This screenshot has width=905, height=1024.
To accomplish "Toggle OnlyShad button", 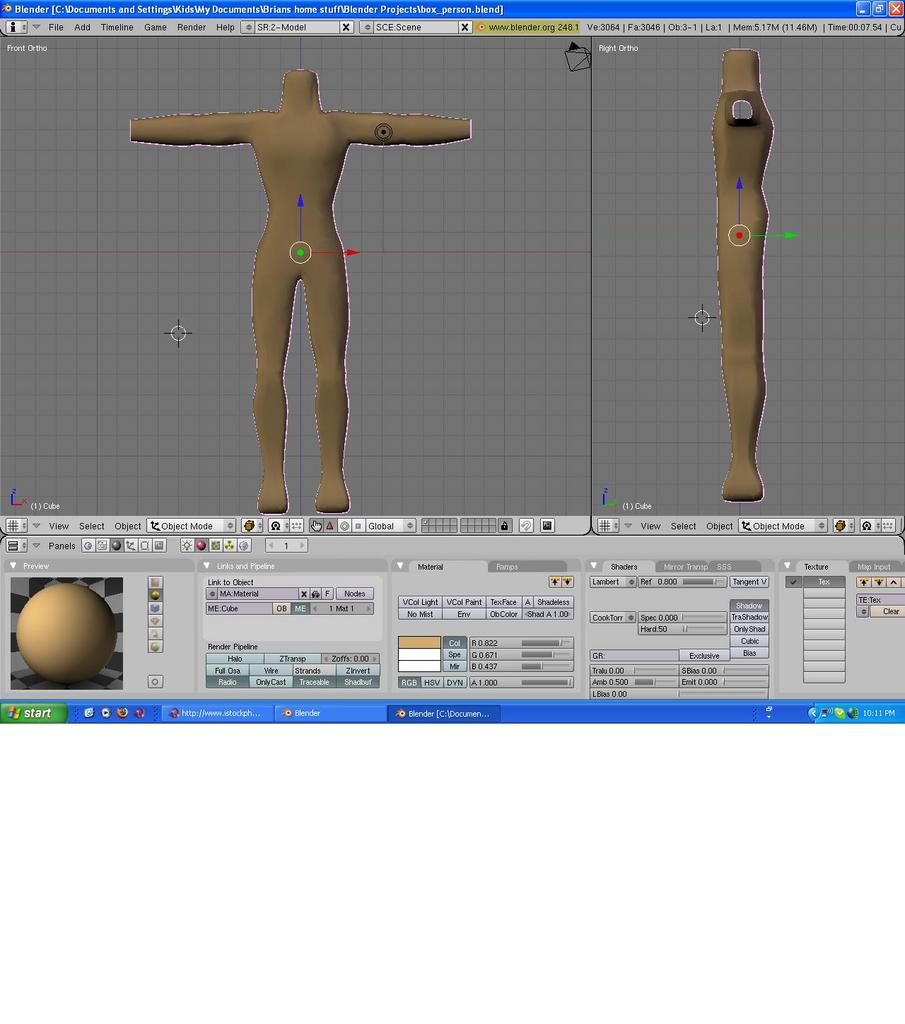I will tap(749, 630).
